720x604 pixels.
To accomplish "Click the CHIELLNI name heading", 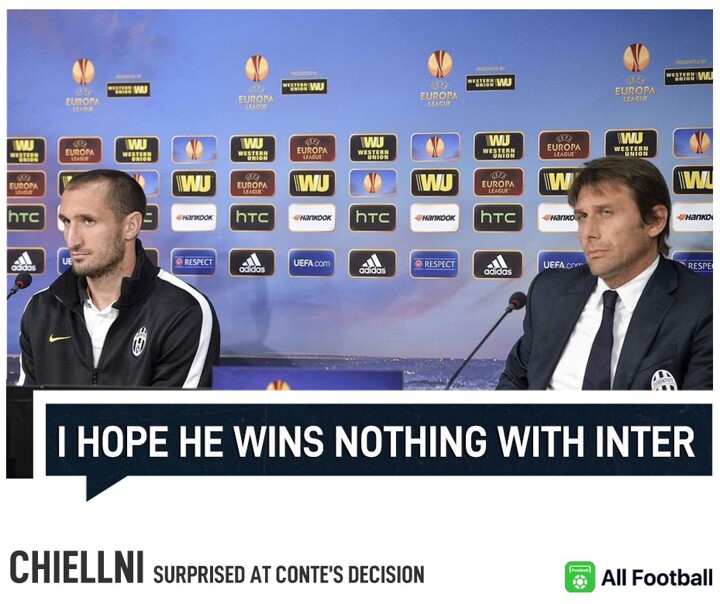I will point(77,568).
